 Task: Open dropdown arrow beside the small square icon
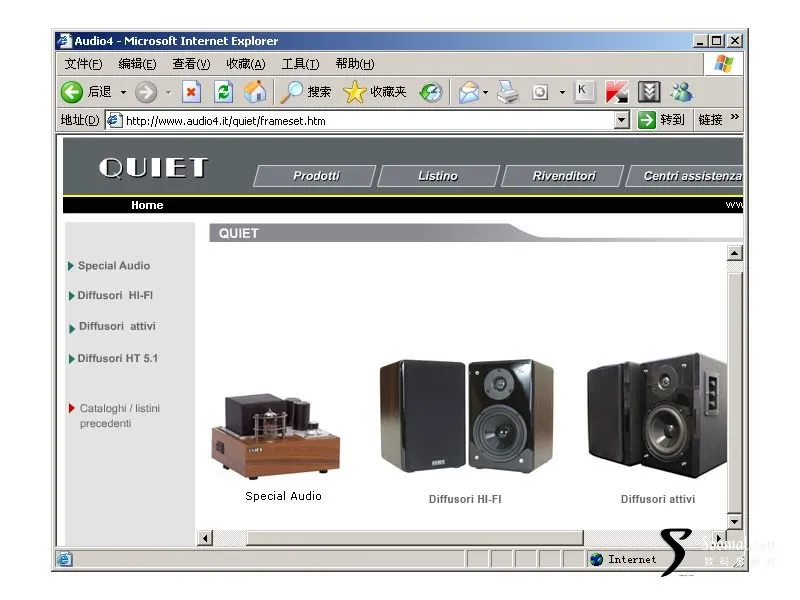[x=562, y=92]
